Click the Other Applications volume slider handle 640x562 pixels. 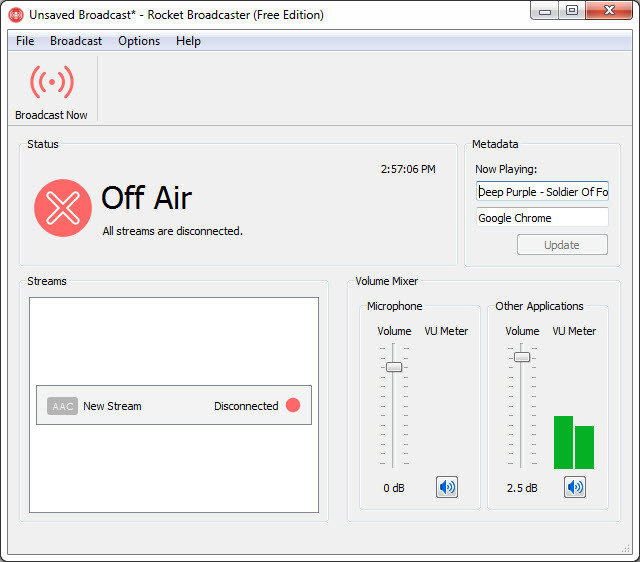click(x=522, y=357)
